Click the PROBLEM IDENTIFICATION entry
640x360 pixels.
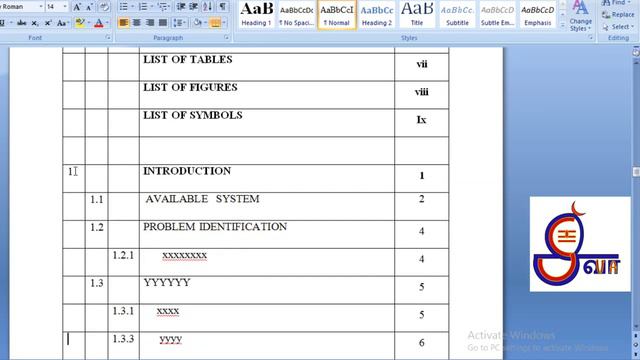coord(215,227)
